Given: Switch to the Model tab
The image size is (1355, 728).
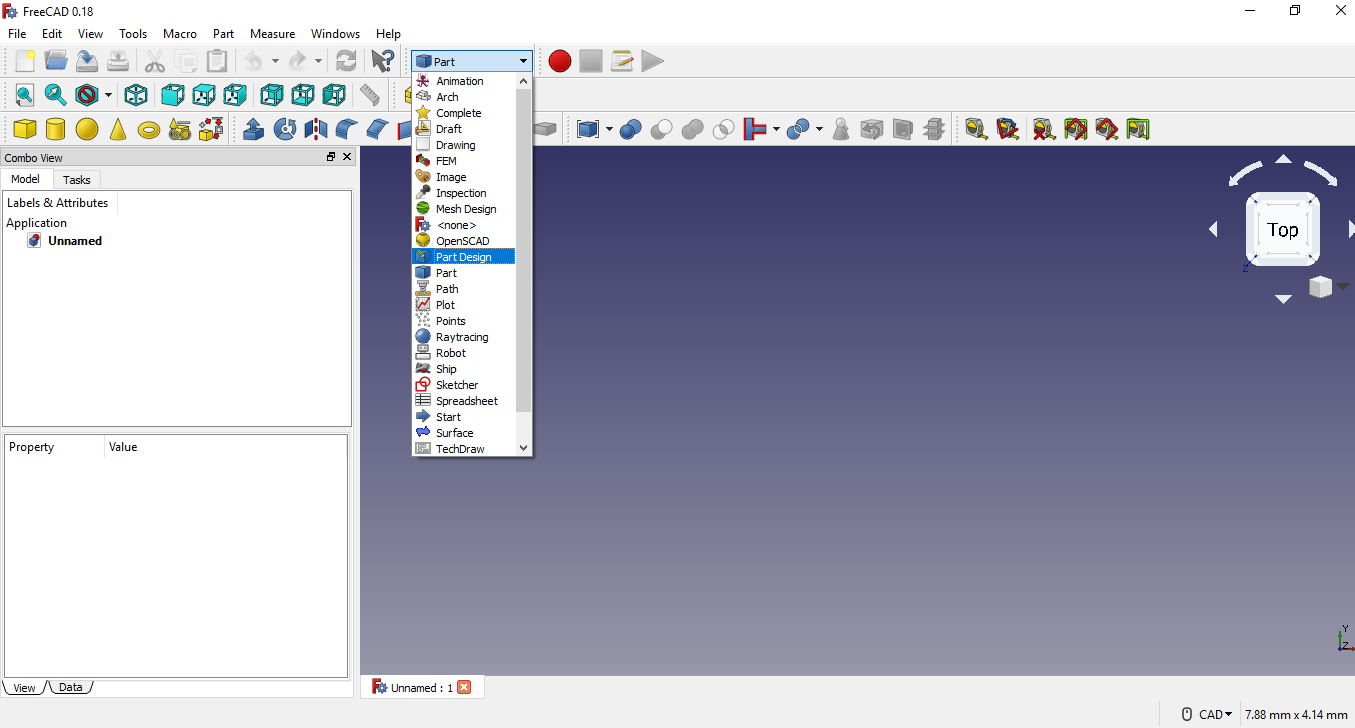Looking at the screenshot, I should 25,179.
